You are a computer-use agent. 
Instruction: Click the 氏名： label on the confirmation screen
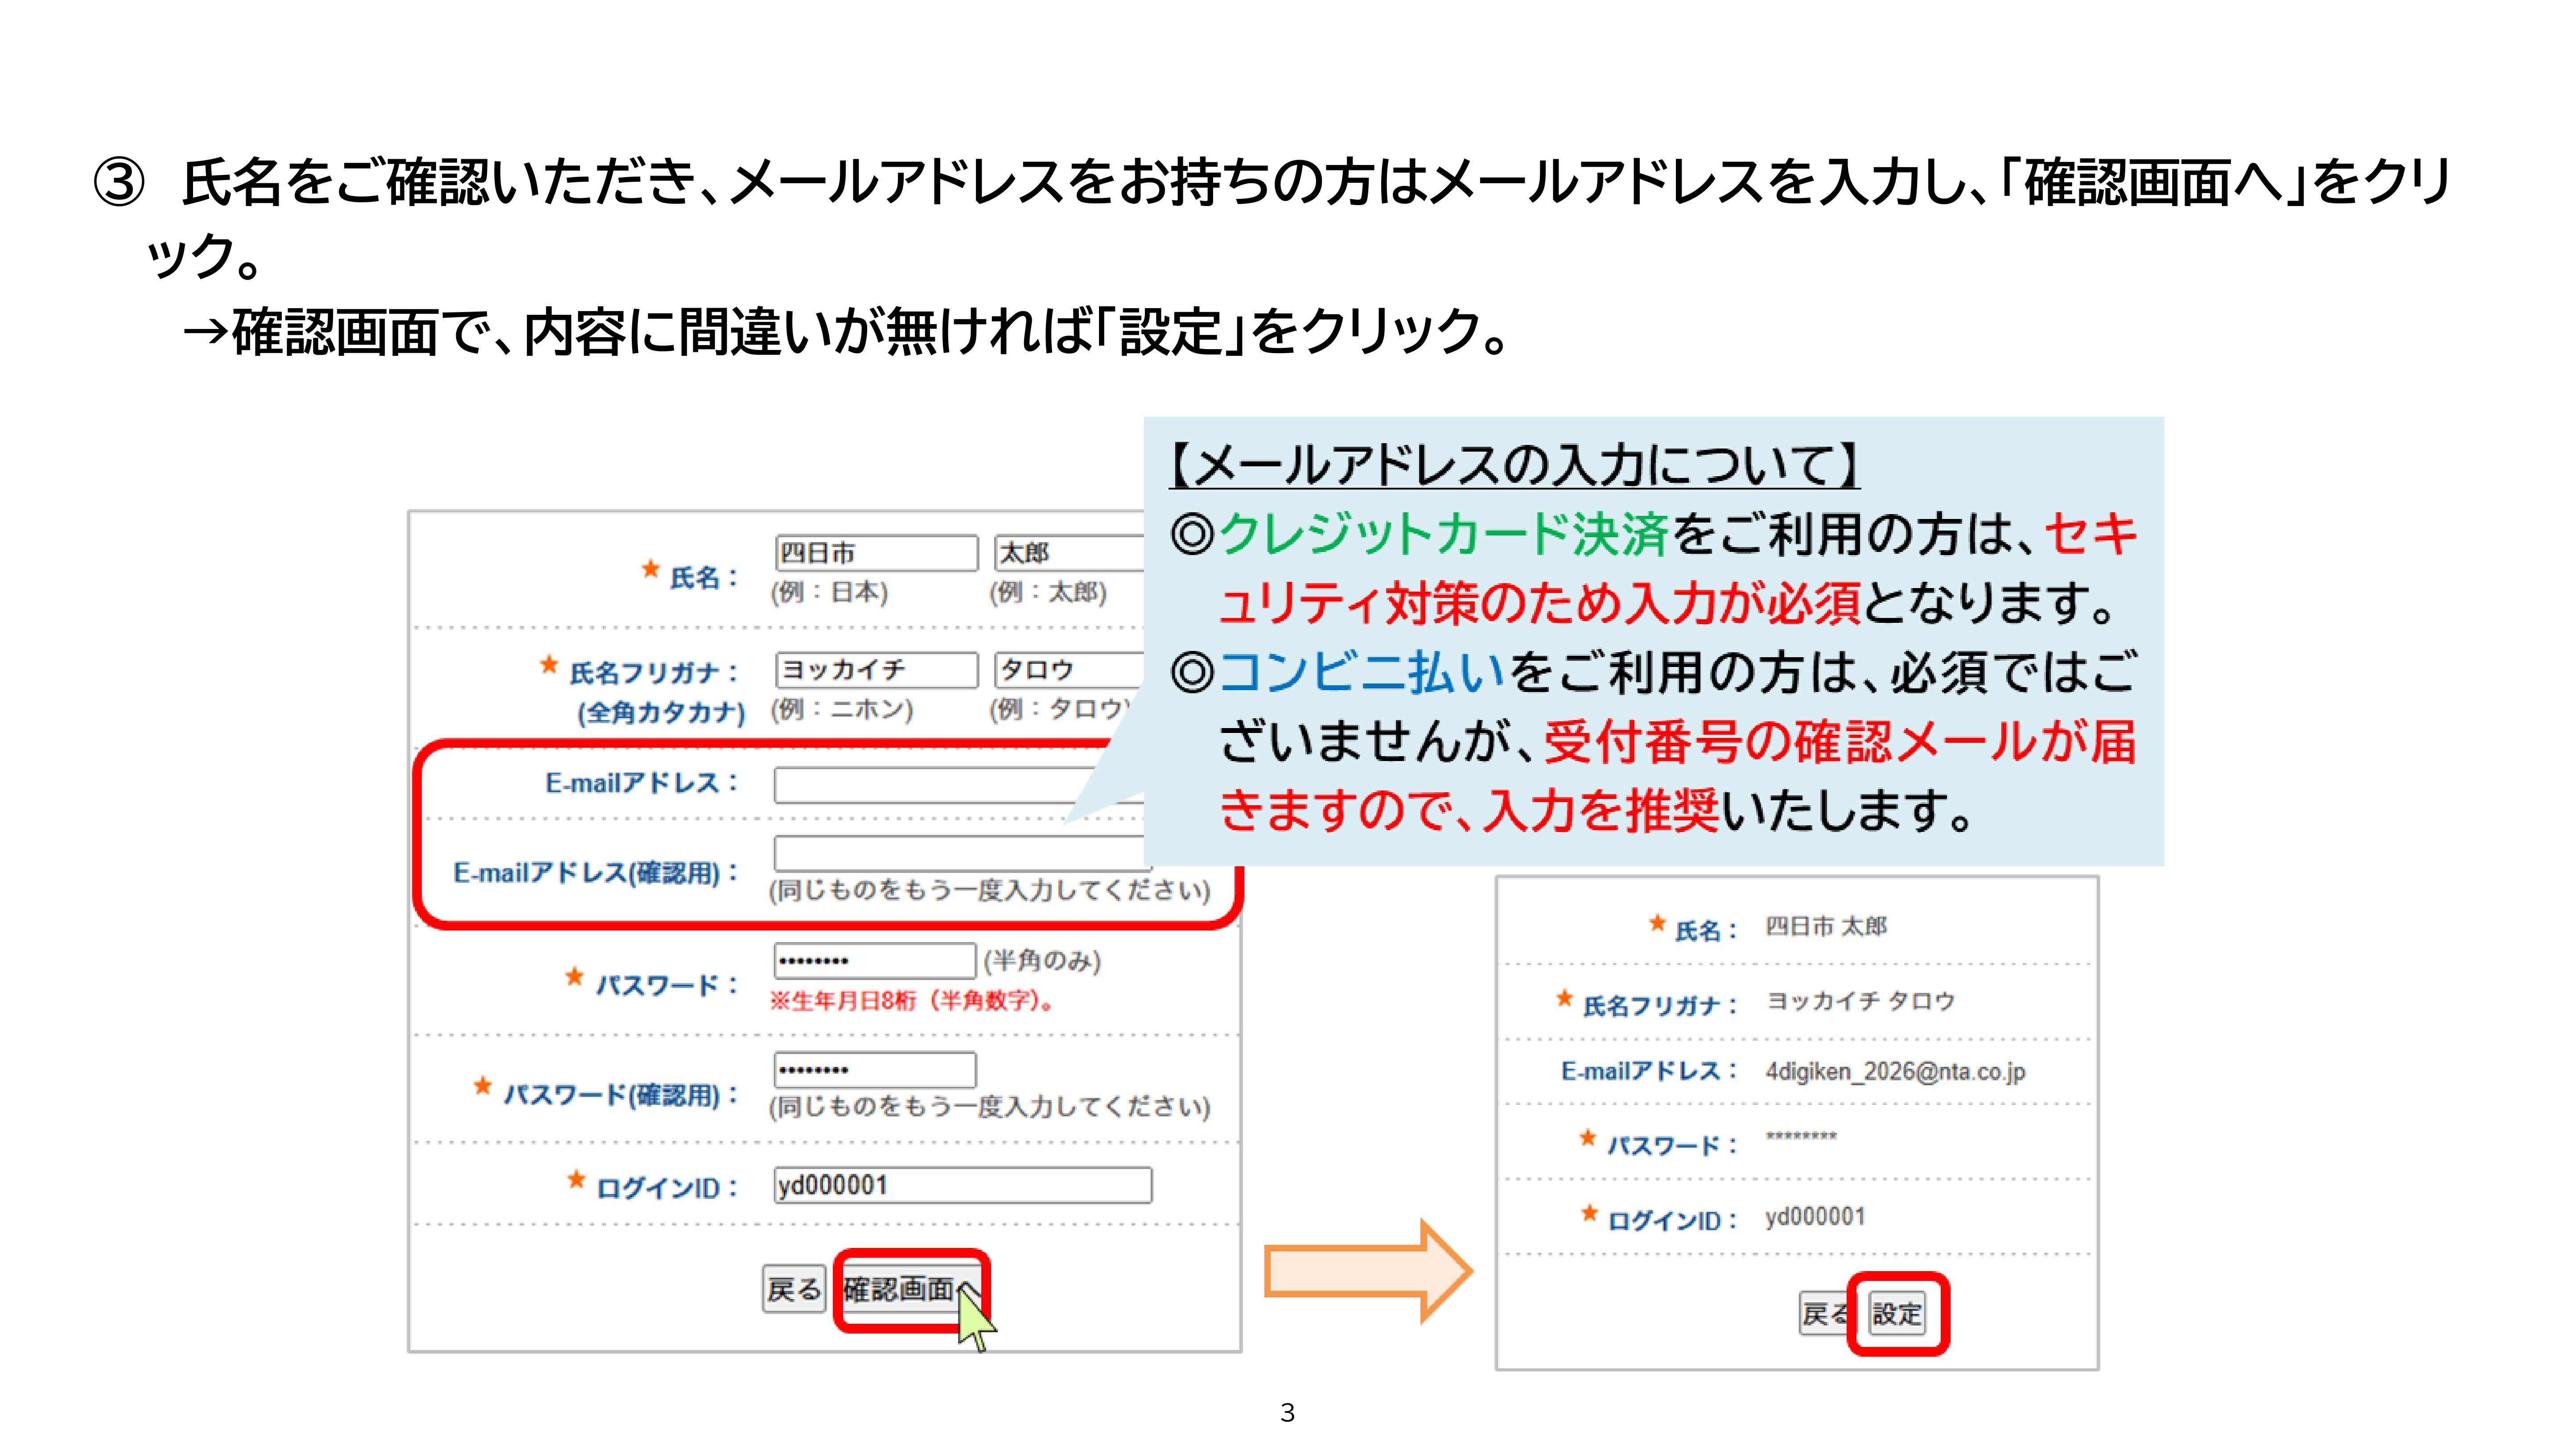point(1707,930)
